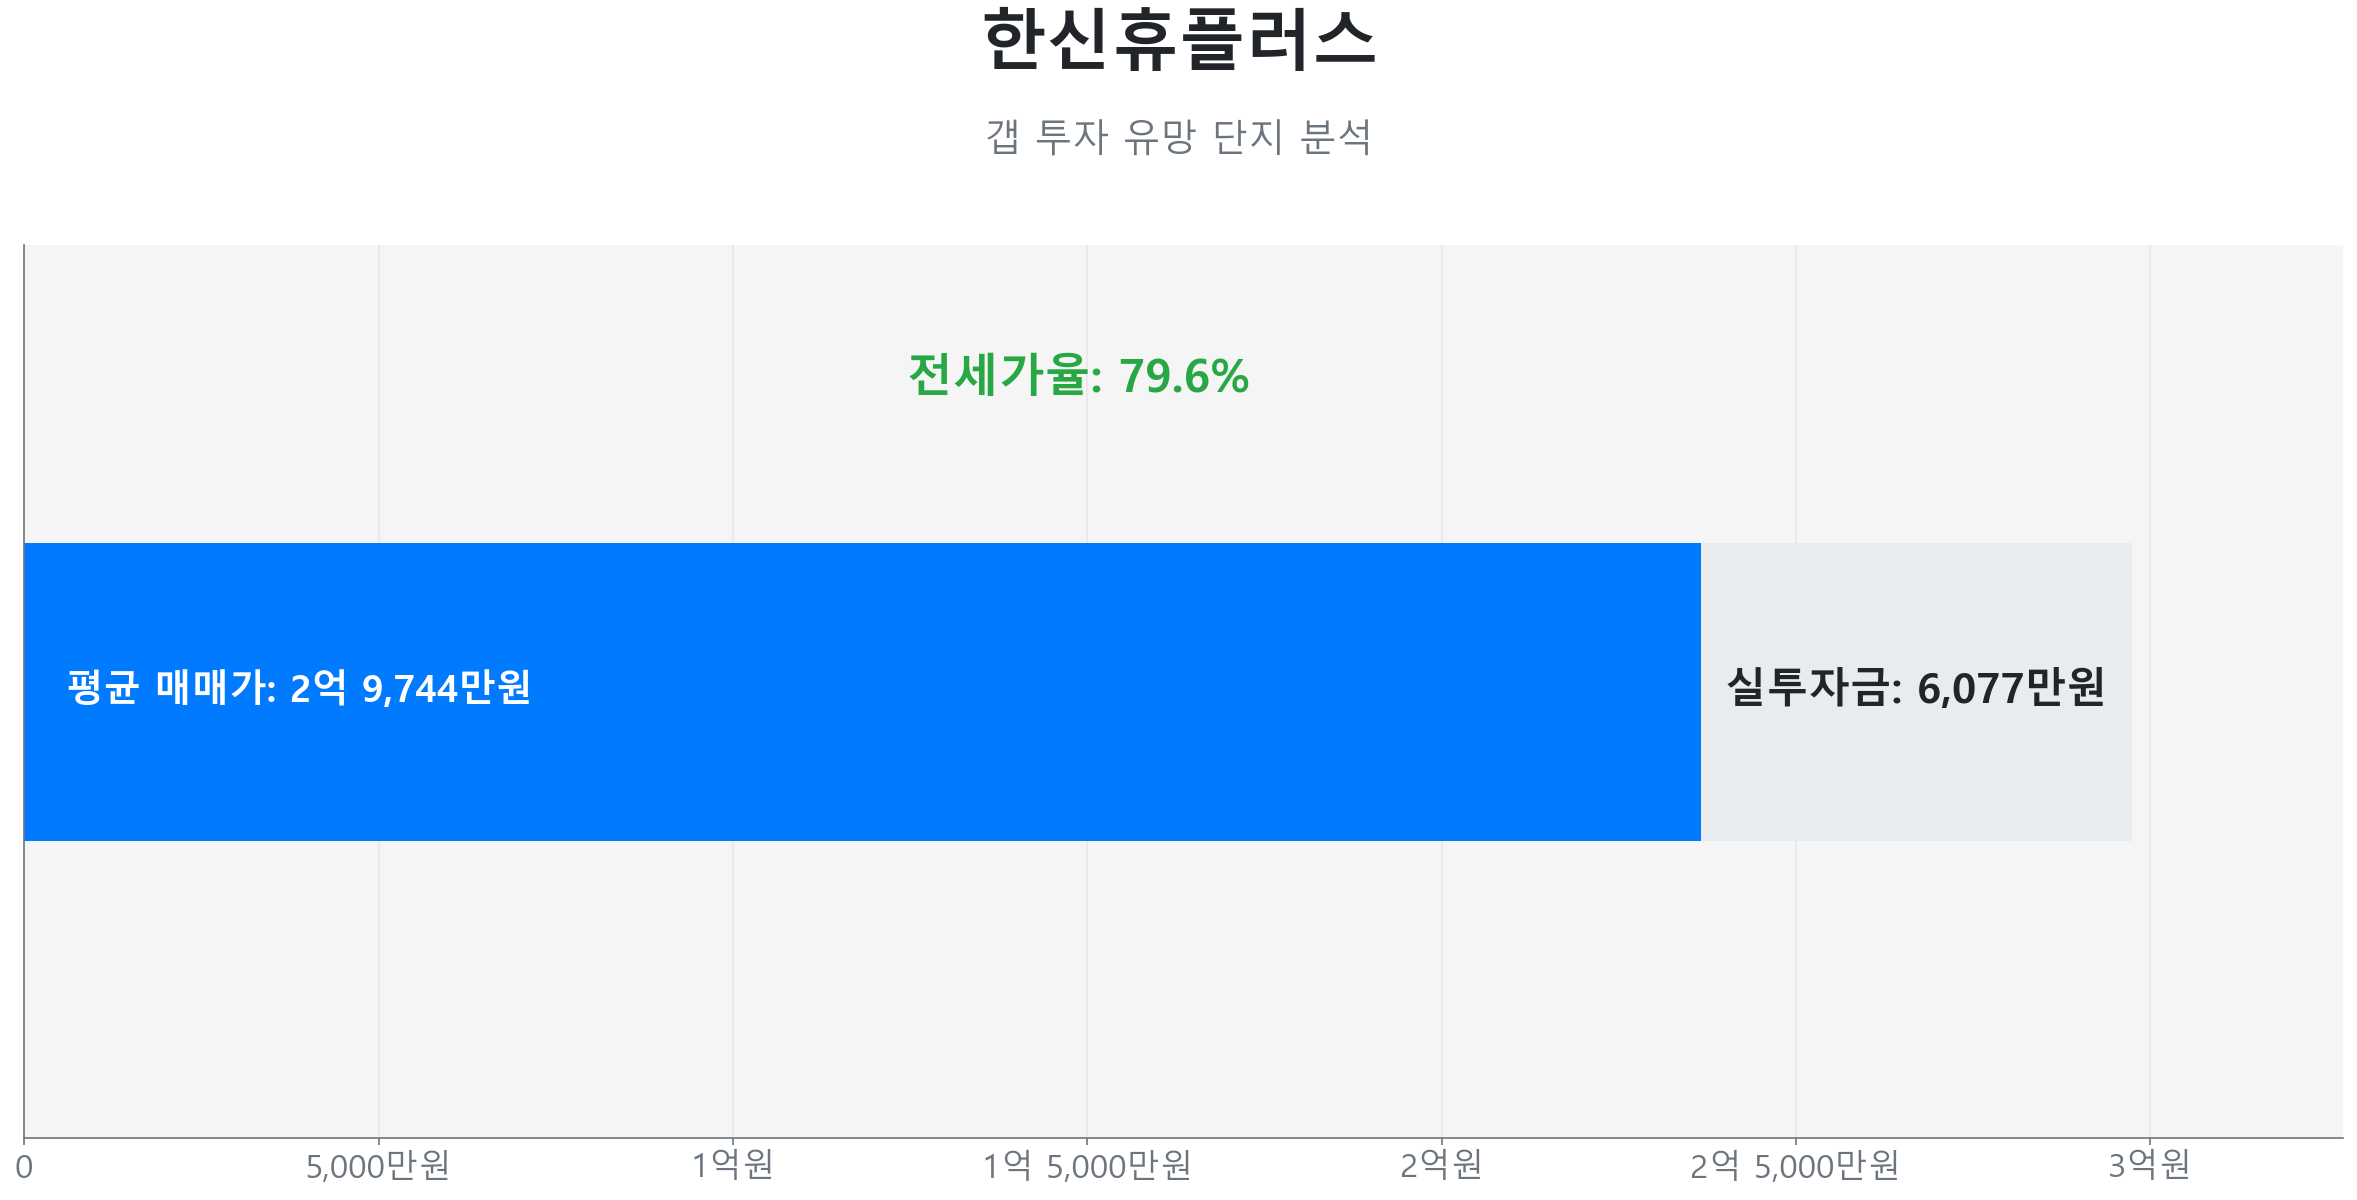Click the 2억 5,000만원 axis label
Image resolution: width=2357 pixels, height=1200 pixels.
point(1795,1166)
